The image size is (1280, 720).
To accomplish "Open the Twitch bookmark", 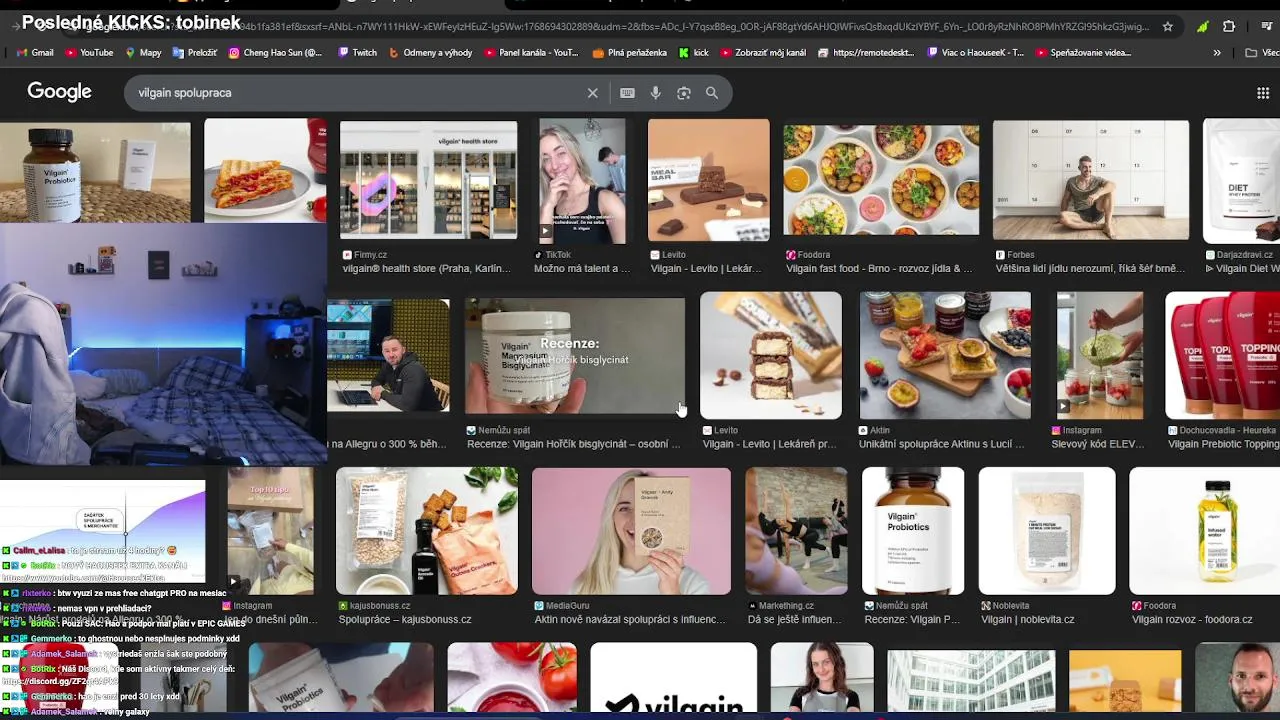I will pyautogui.click(x=357, y=53).
